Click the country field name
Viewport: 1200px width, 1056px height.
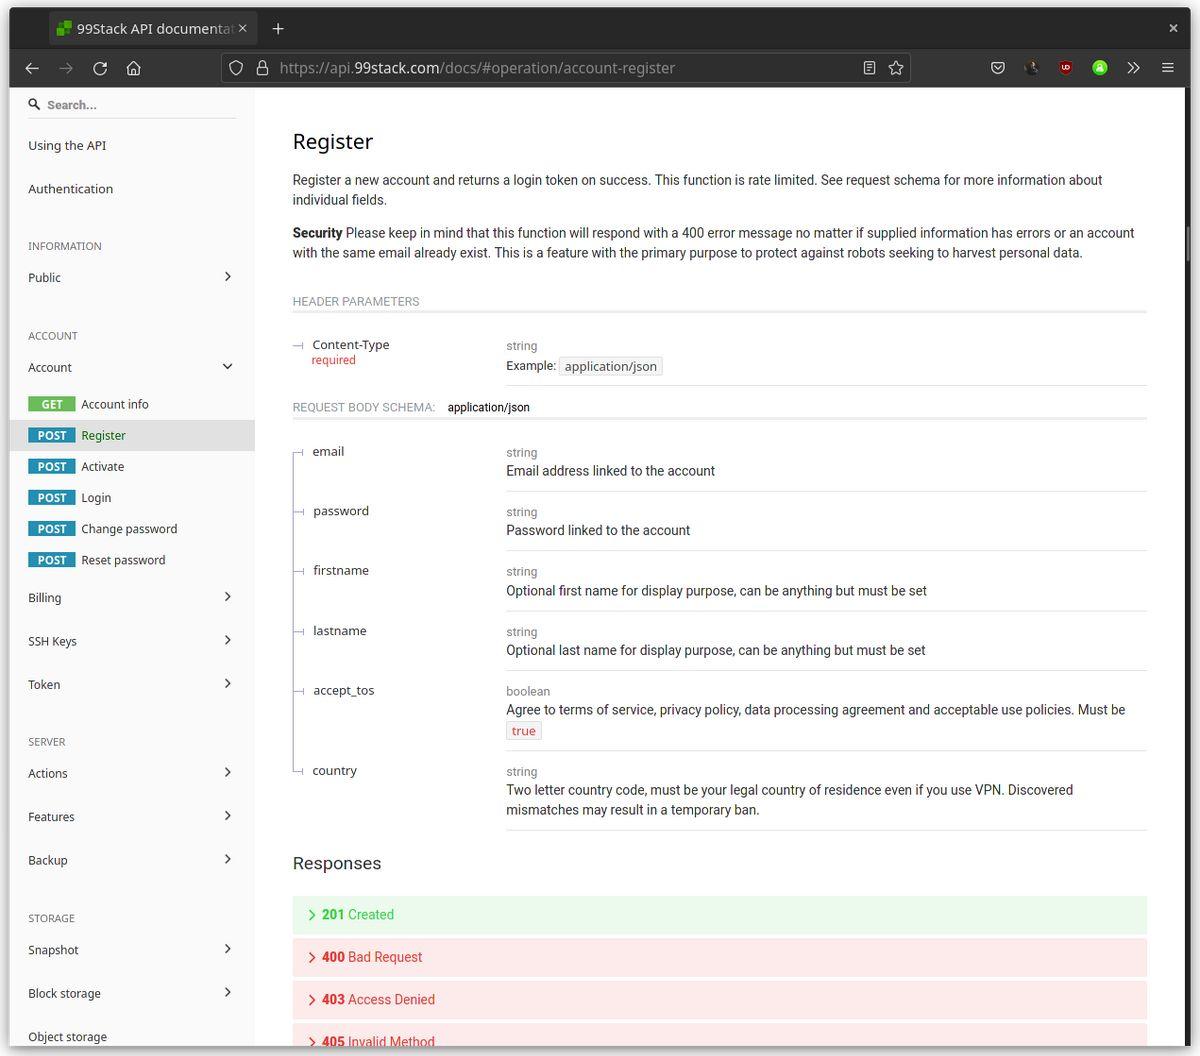tap(334, 771)
